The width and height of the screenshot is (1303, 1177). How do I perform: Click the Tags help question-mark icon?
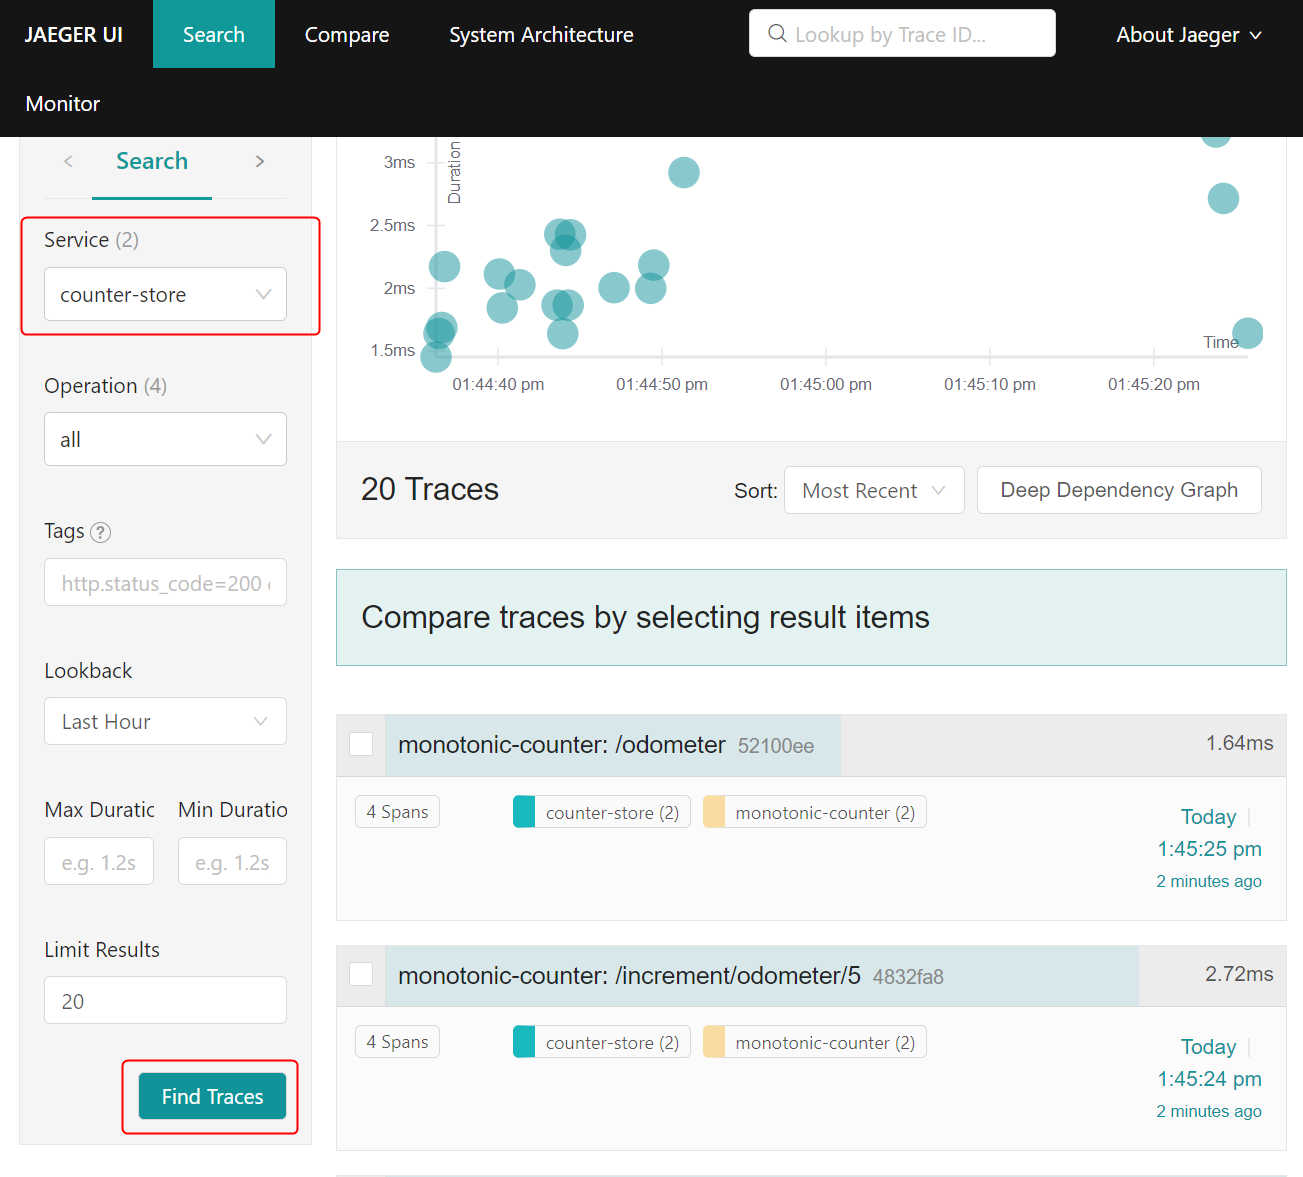[101, 532]
